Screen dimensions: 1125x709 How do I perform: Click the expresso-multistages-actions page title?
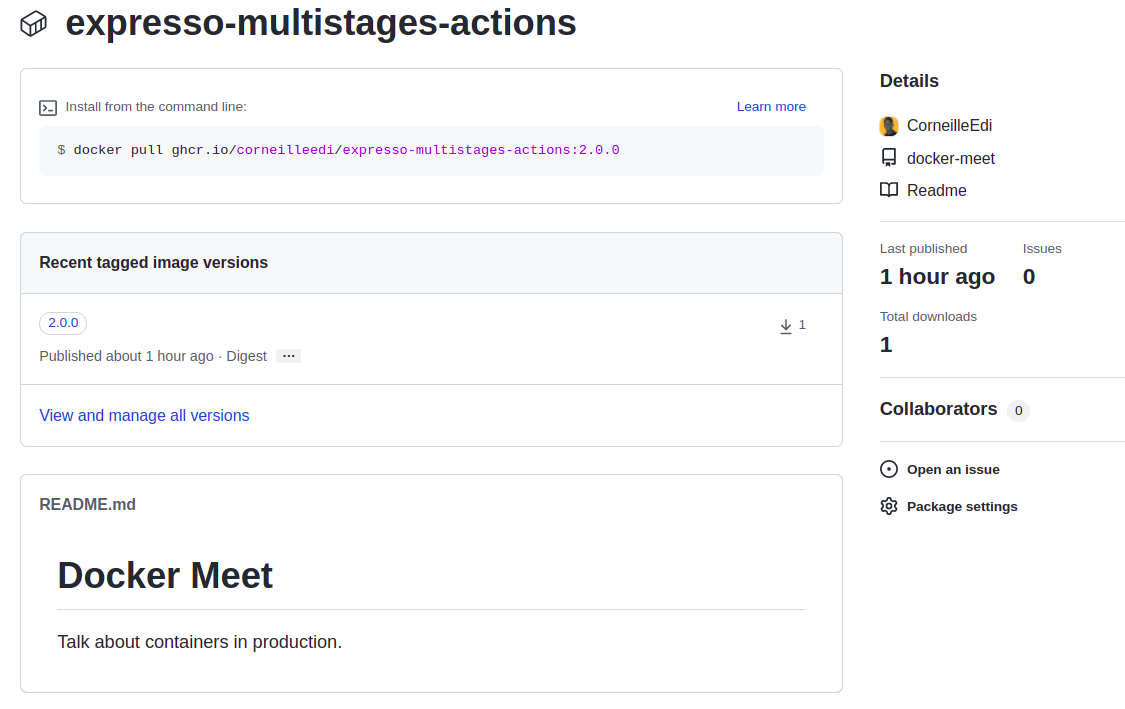pyautogui.click(x=320, y=23)
